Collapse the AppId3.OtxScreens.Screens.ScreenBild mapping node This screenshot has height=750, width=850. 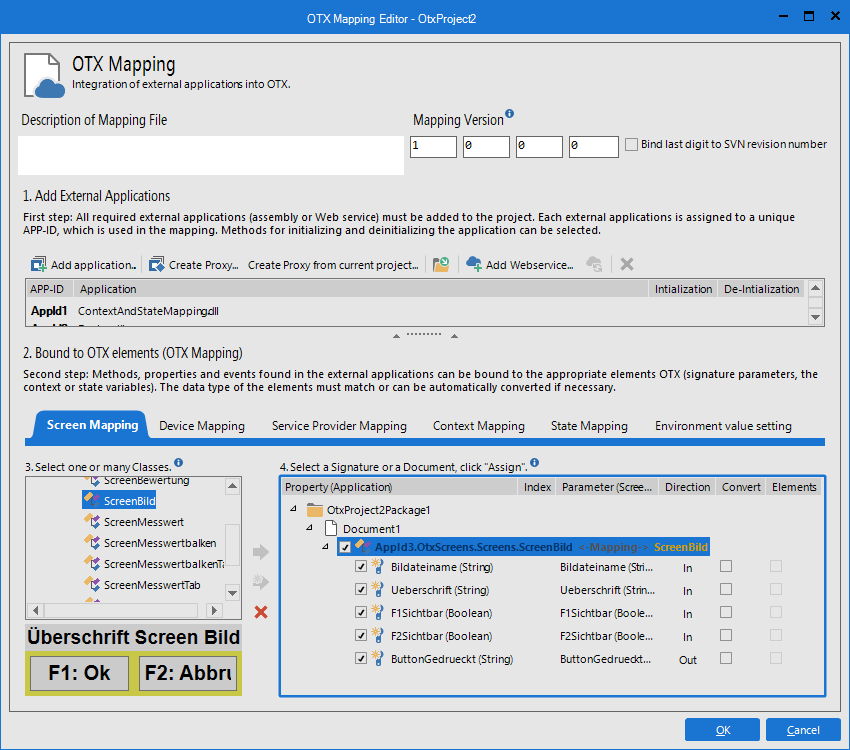327,547
